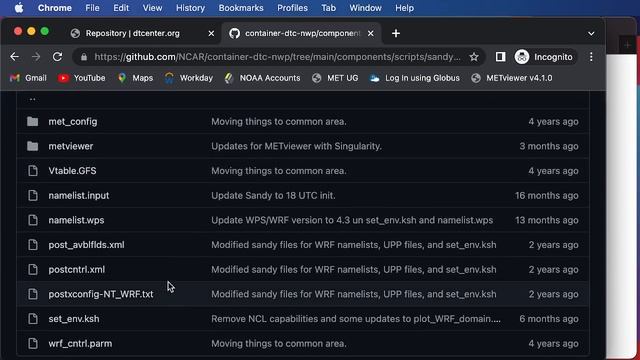Open the met_config folder

73,122
